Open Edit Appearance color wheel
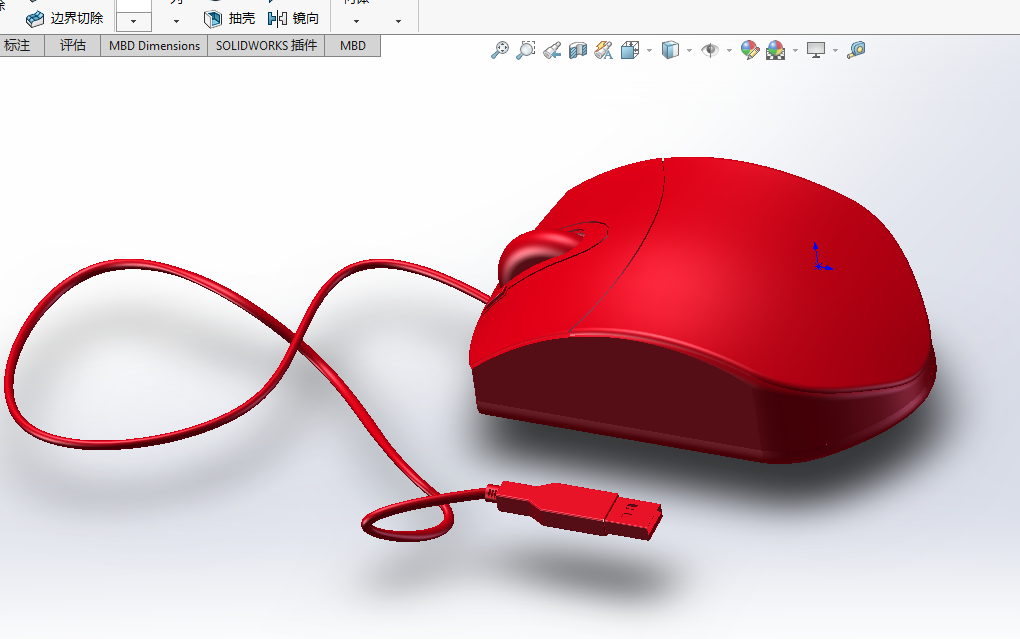This screenshot has height=639, width=1020. click(x=749, y=50)
